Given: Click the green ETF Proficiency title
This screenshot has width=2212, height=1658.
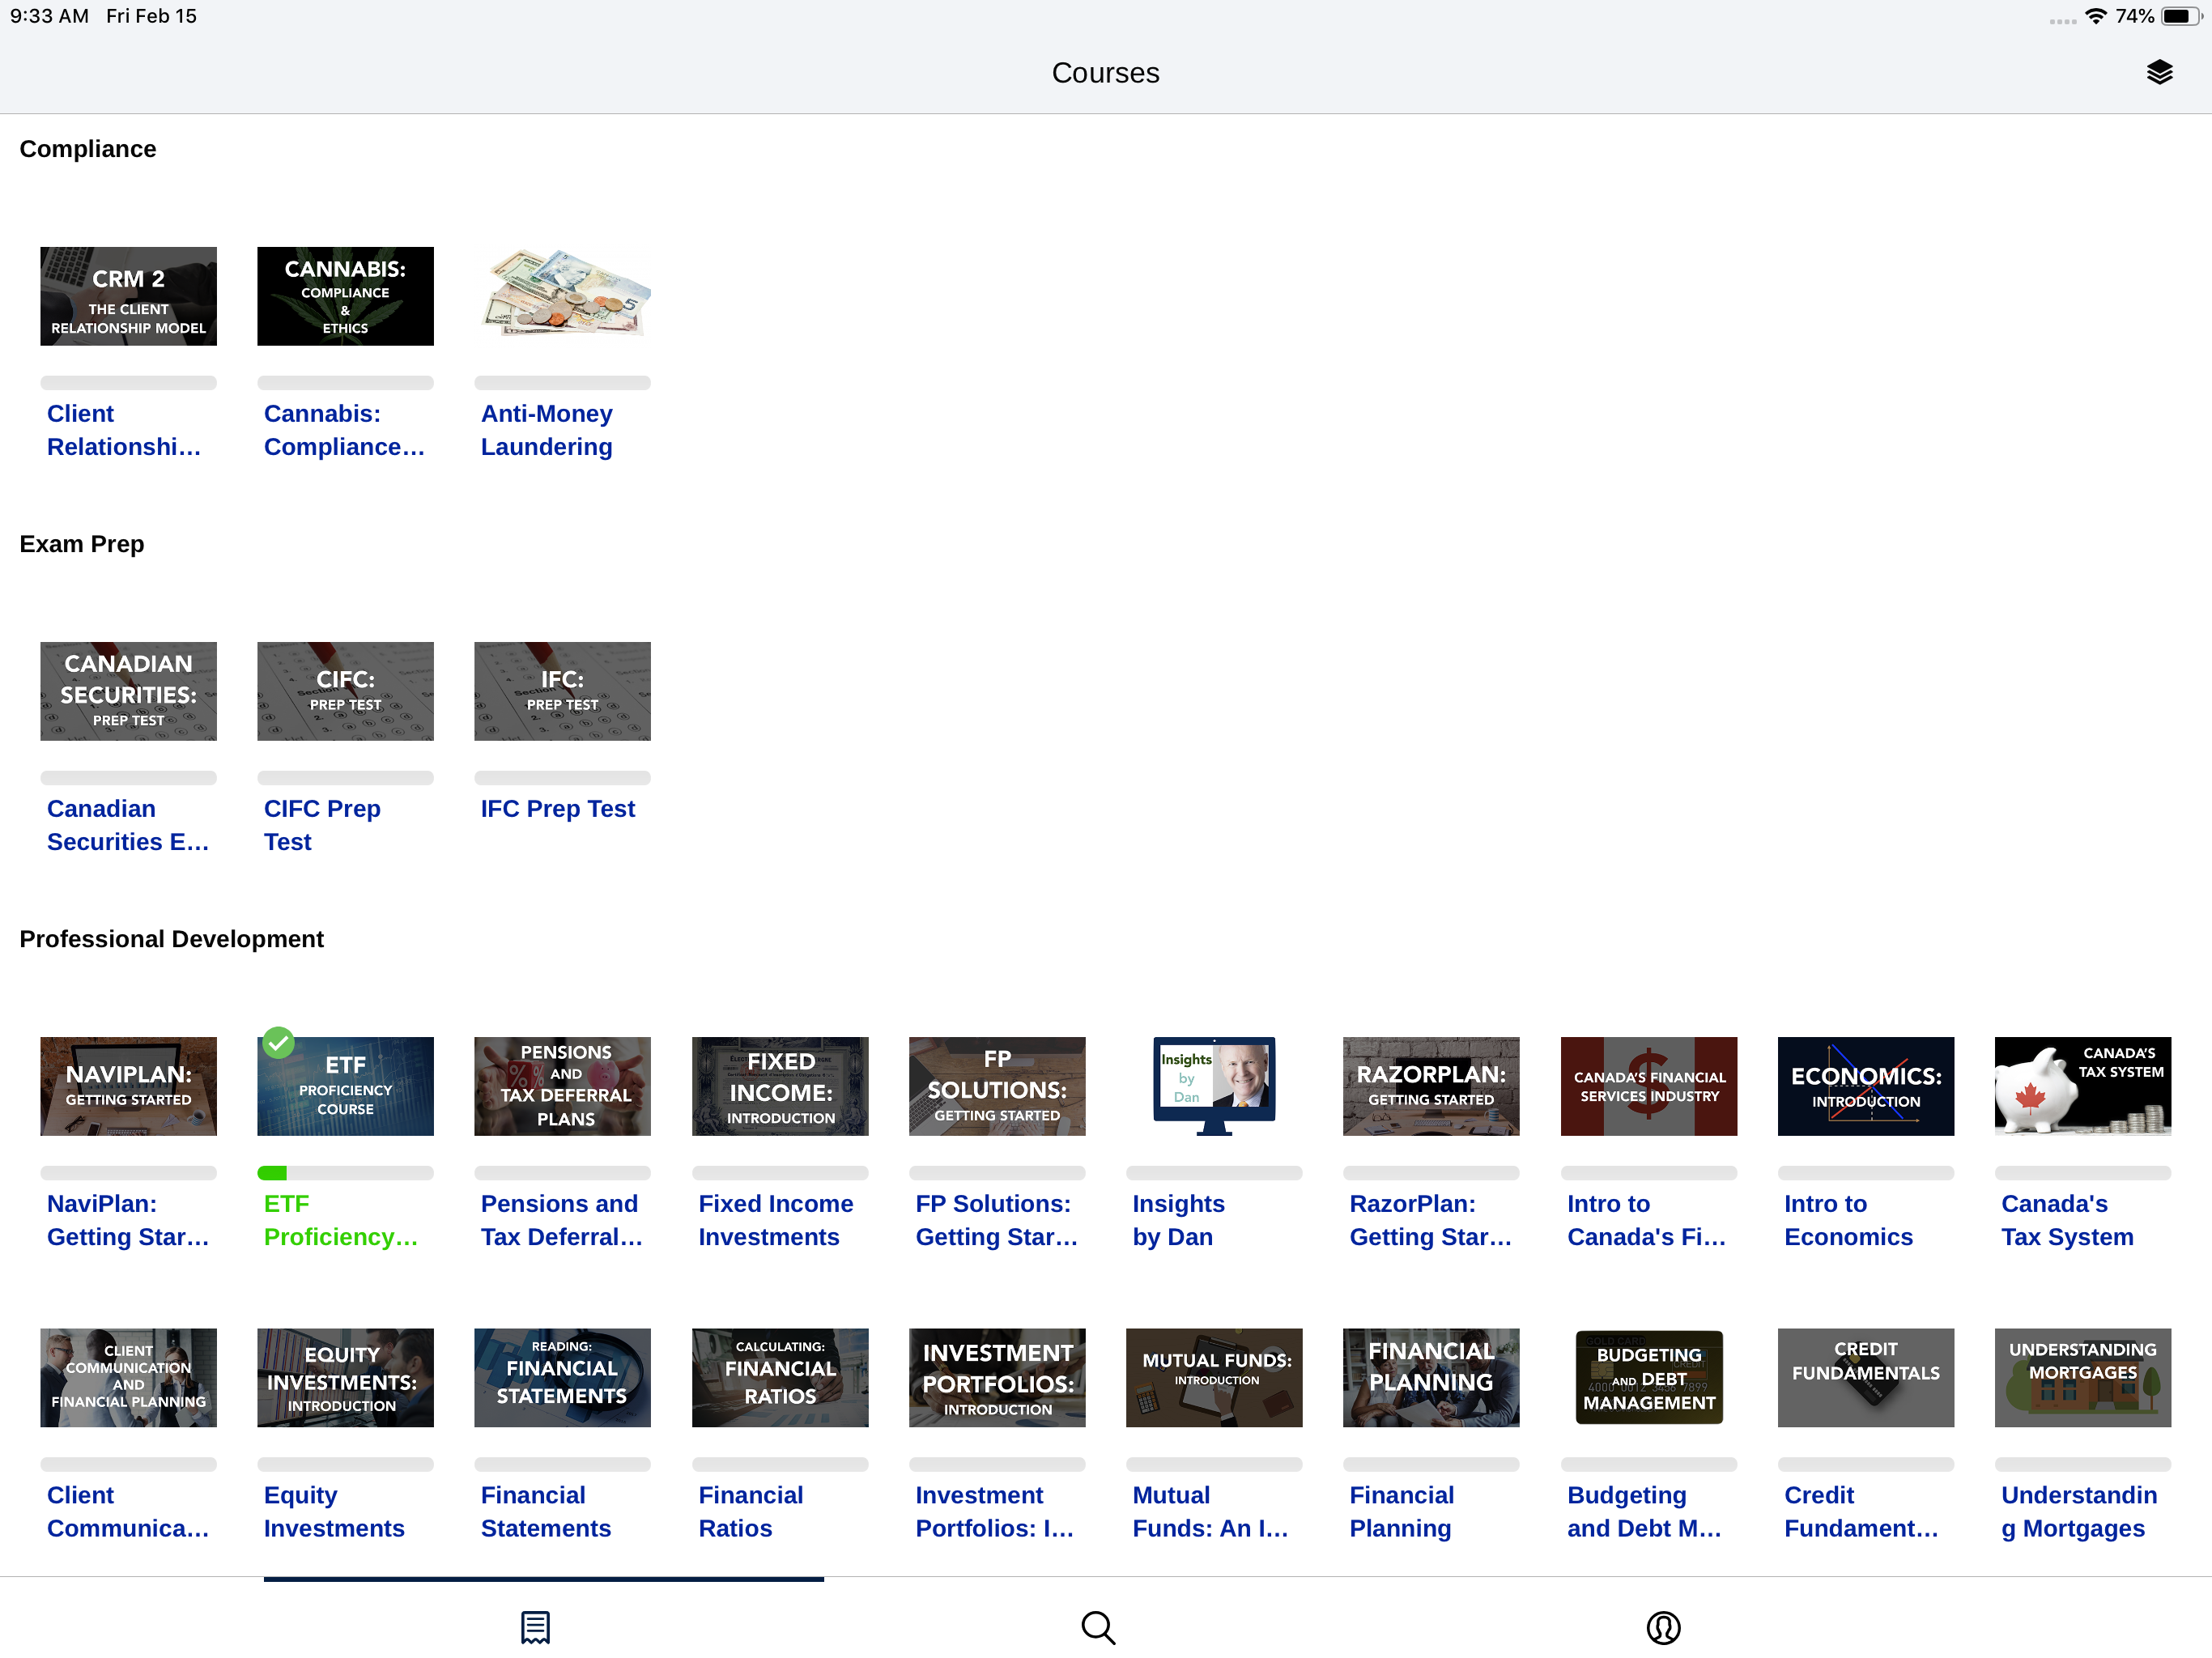Looking at the screenshot, I should point(341,1220).
